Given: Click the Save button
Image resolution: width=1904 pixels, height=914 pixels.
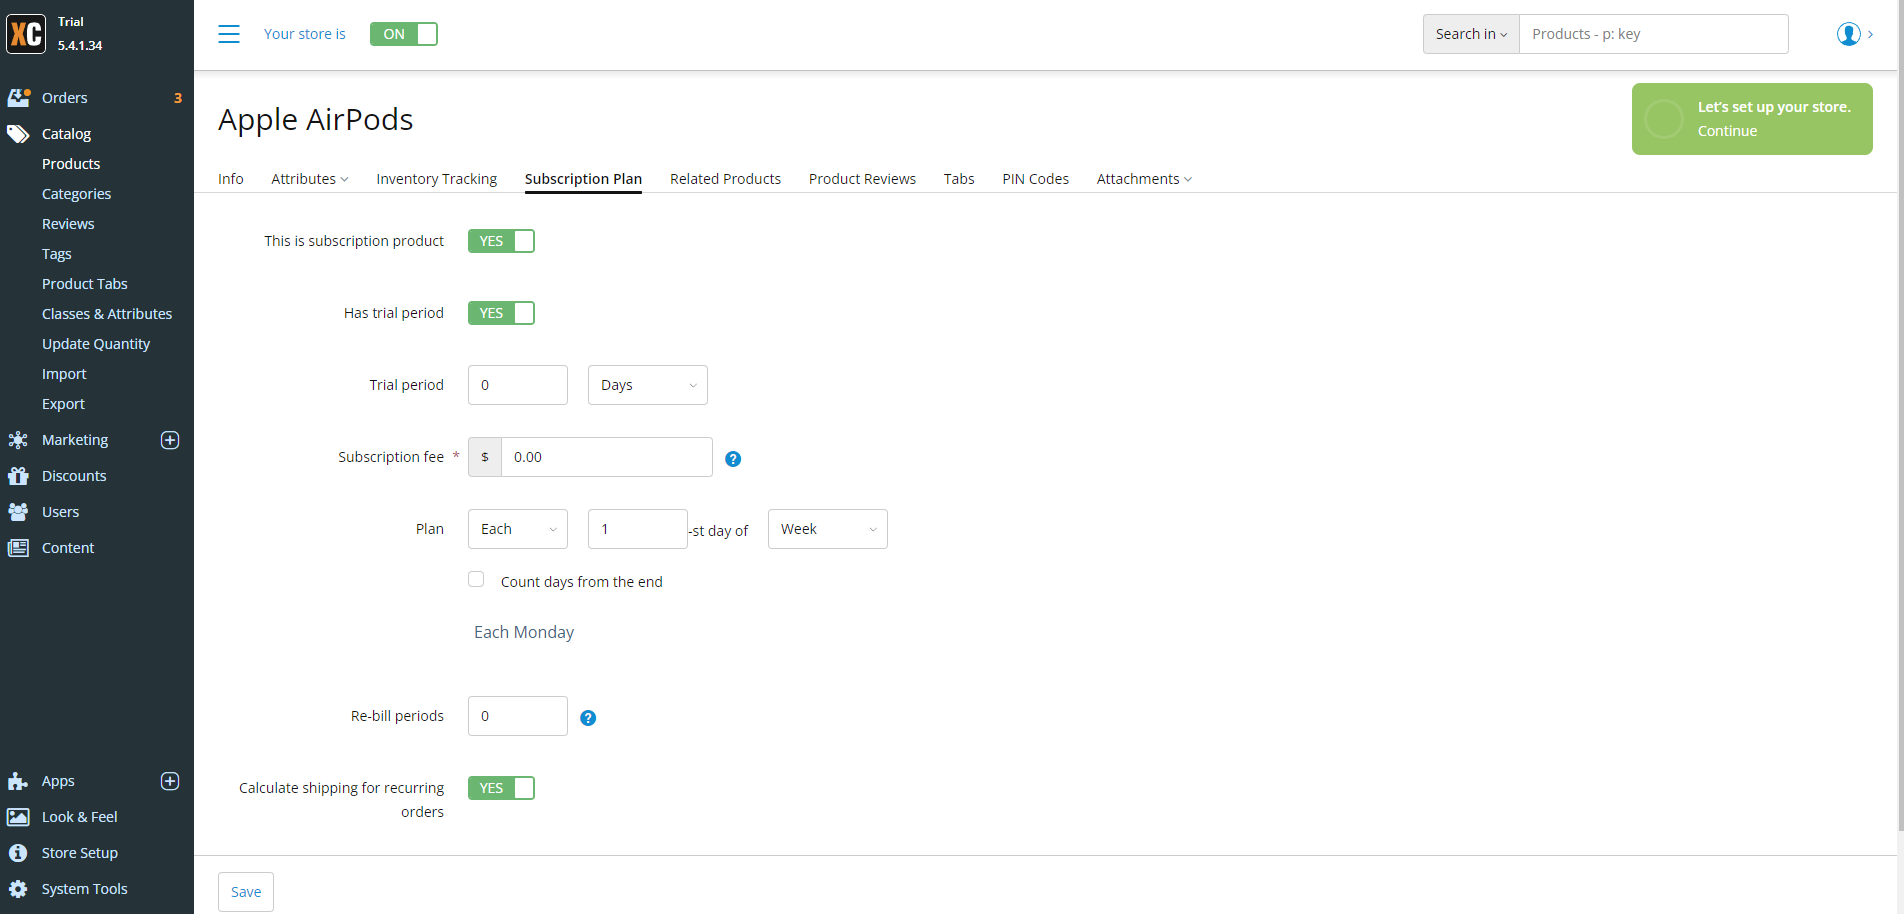Looking at the screenshot, I should tap(246, 892).
